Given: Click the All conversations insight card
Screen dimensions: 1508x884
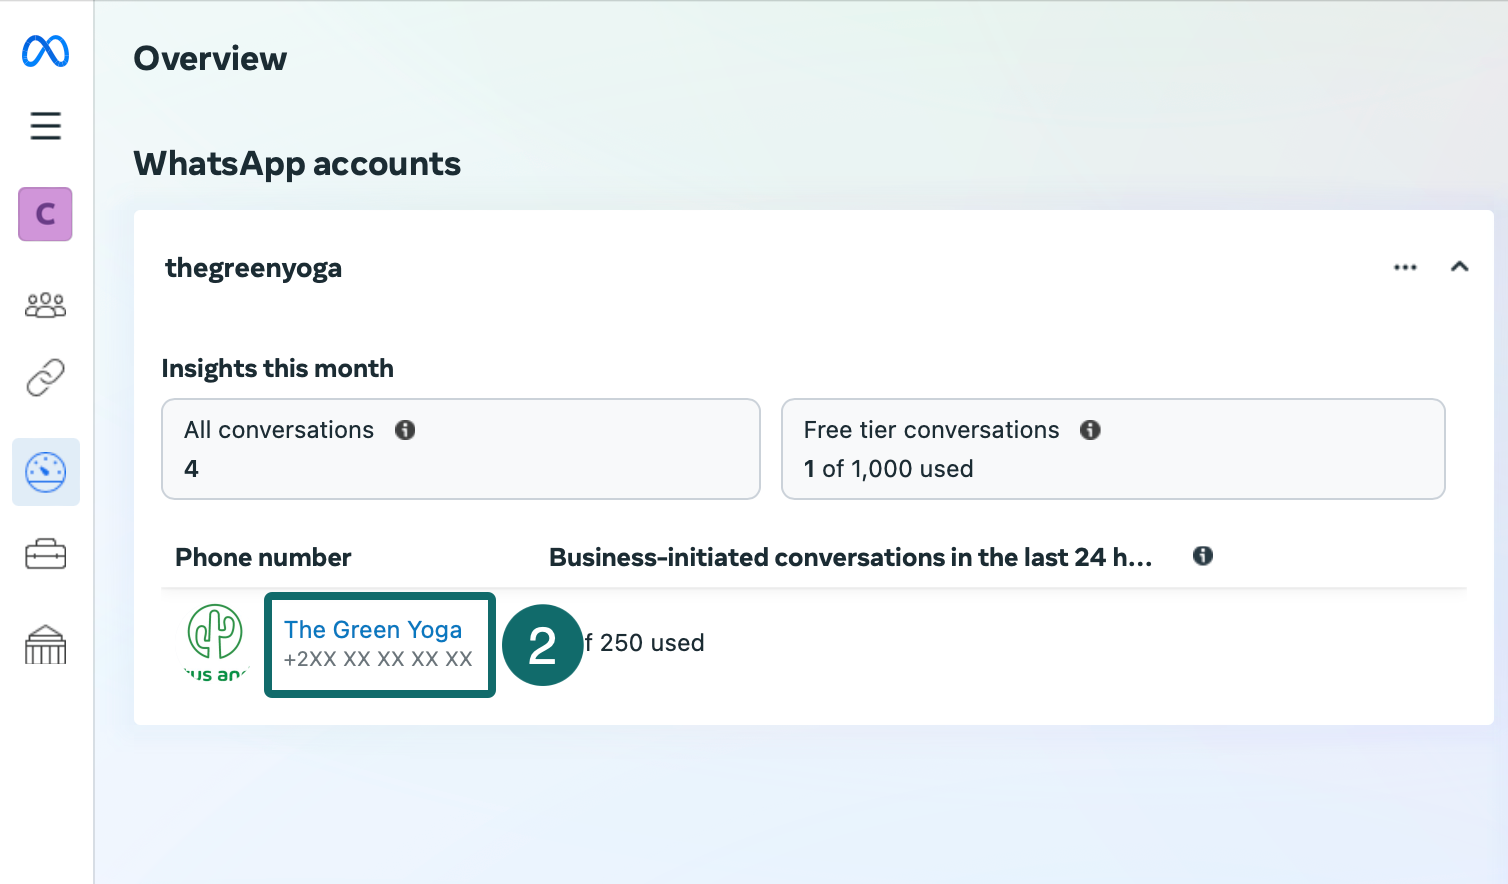Looking at the screenshot, I should pyautogui.click(x=460, y=449).
